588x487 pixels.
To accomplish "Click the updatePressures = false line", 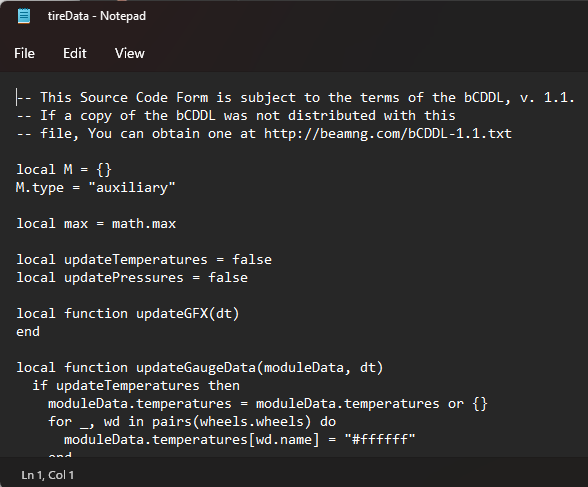I will click(132, 277).
